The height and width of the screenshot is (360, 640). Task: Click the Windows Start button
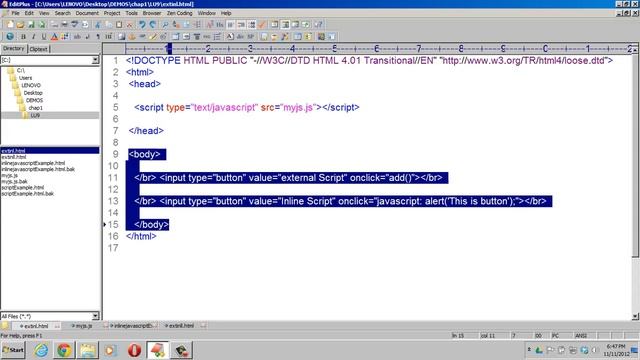point(13,350)
